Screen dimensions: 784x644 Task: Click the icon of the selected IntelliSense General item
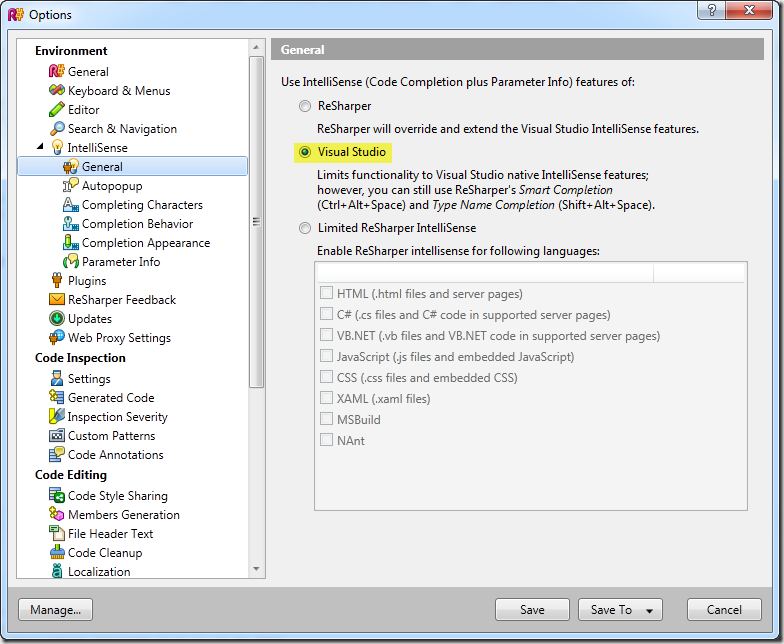[70, 166]
